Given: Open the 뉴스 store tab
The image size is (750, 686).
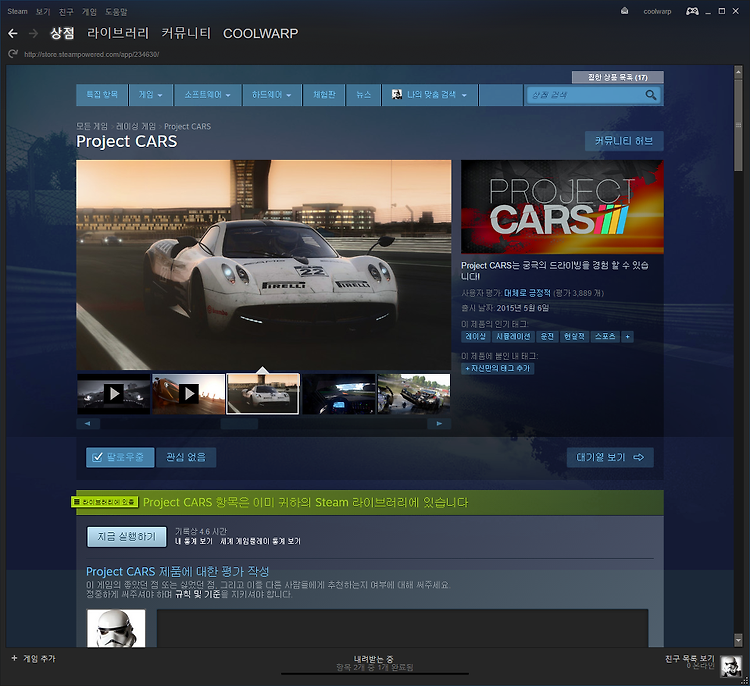Looking at the screenshot, I should coord(364,95).
